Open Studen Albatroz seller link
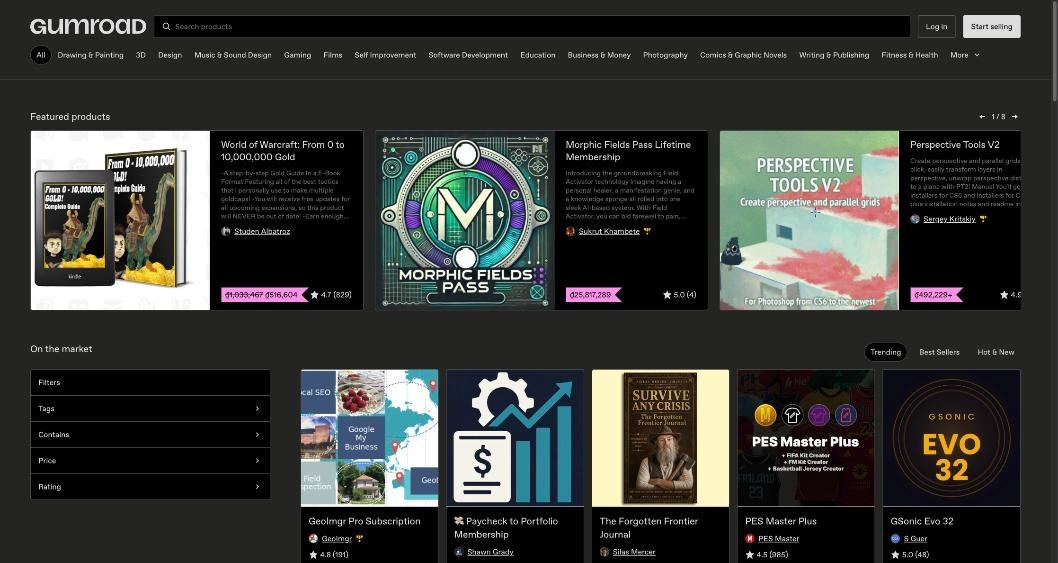The width and height of the screenshot is (1058, 563). click(x=262, y=232)
